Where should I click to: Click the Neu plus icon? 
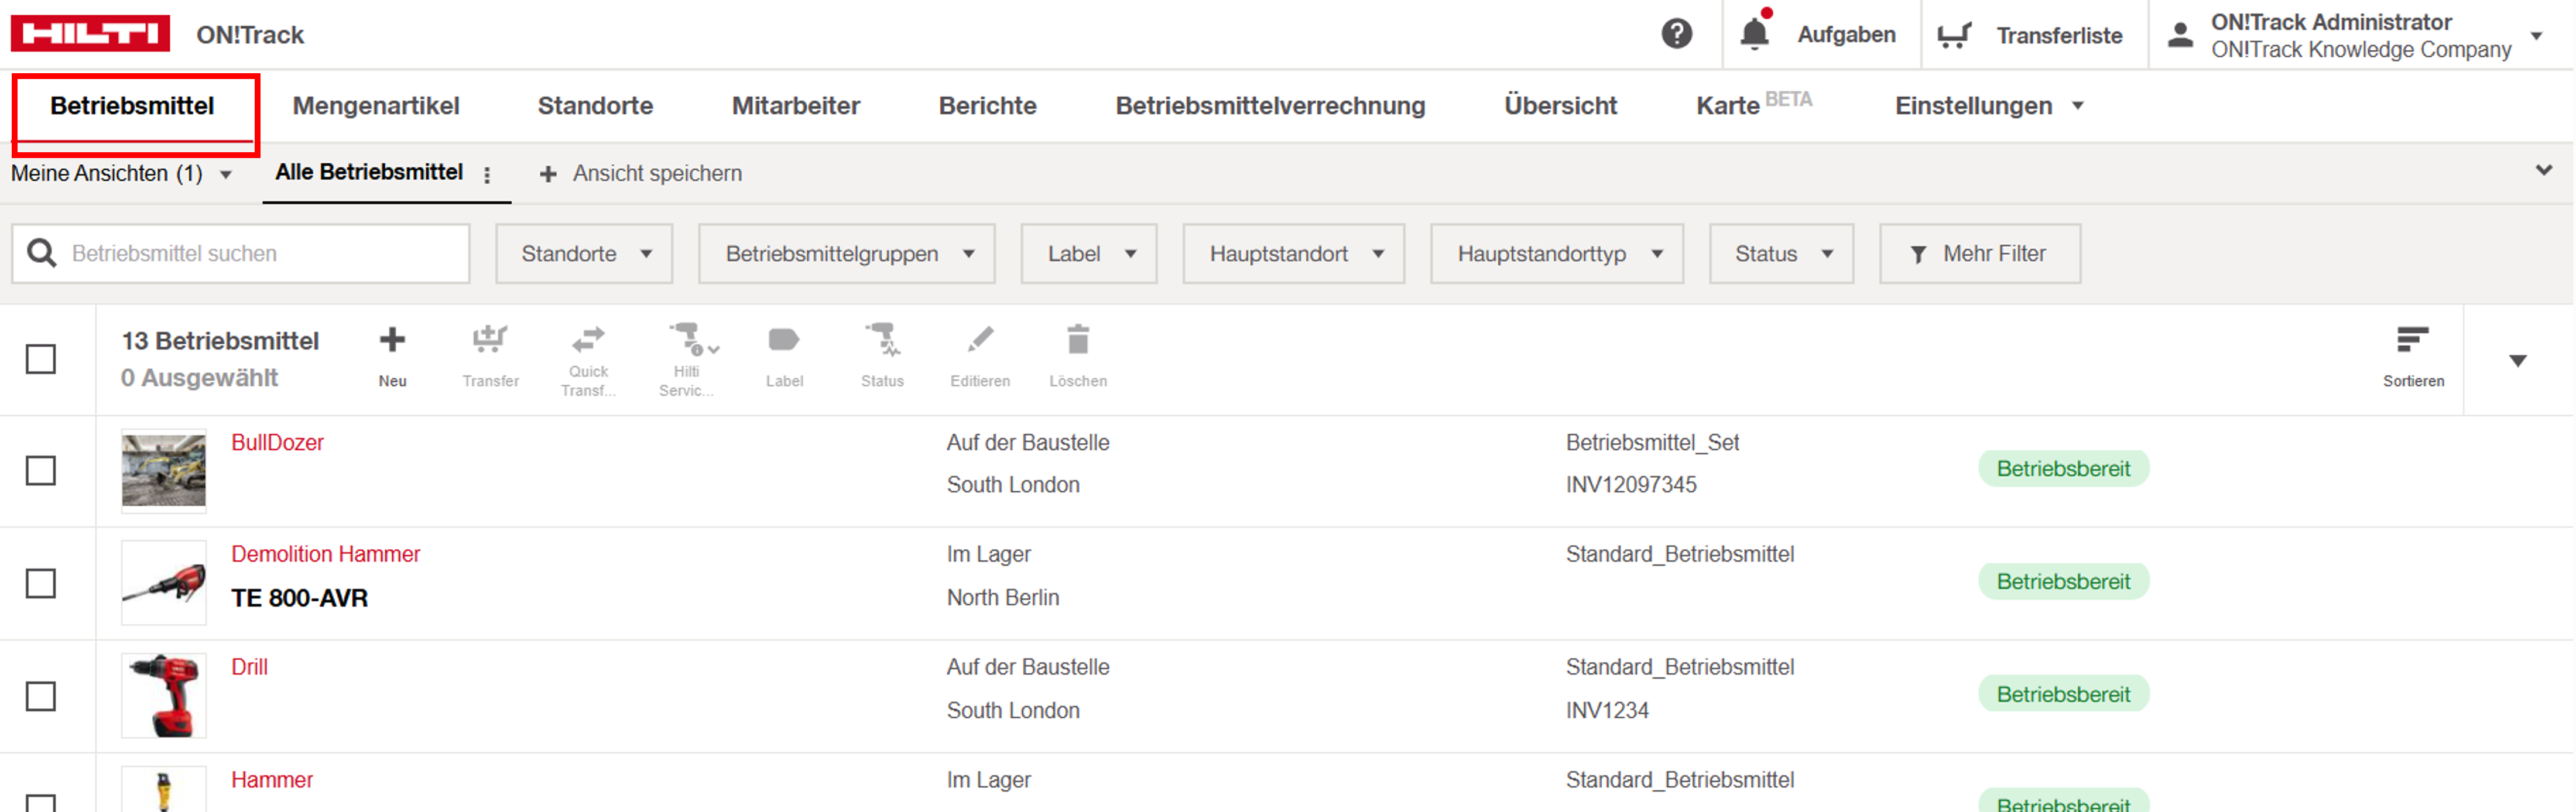pos(392,341)
